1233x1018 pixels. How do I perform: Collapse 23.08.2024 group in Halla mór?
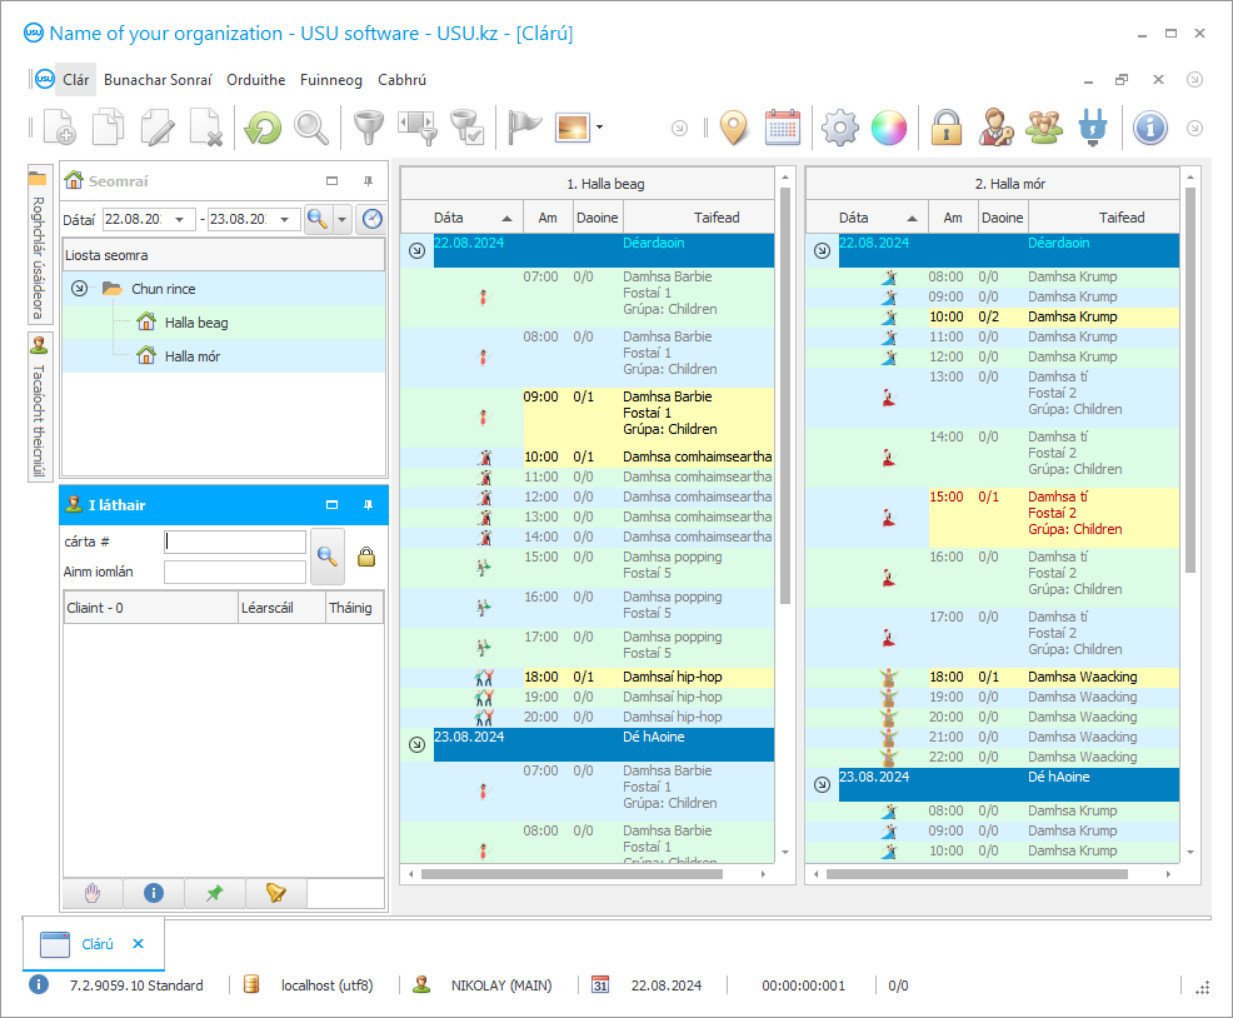[x=822, y=784]
